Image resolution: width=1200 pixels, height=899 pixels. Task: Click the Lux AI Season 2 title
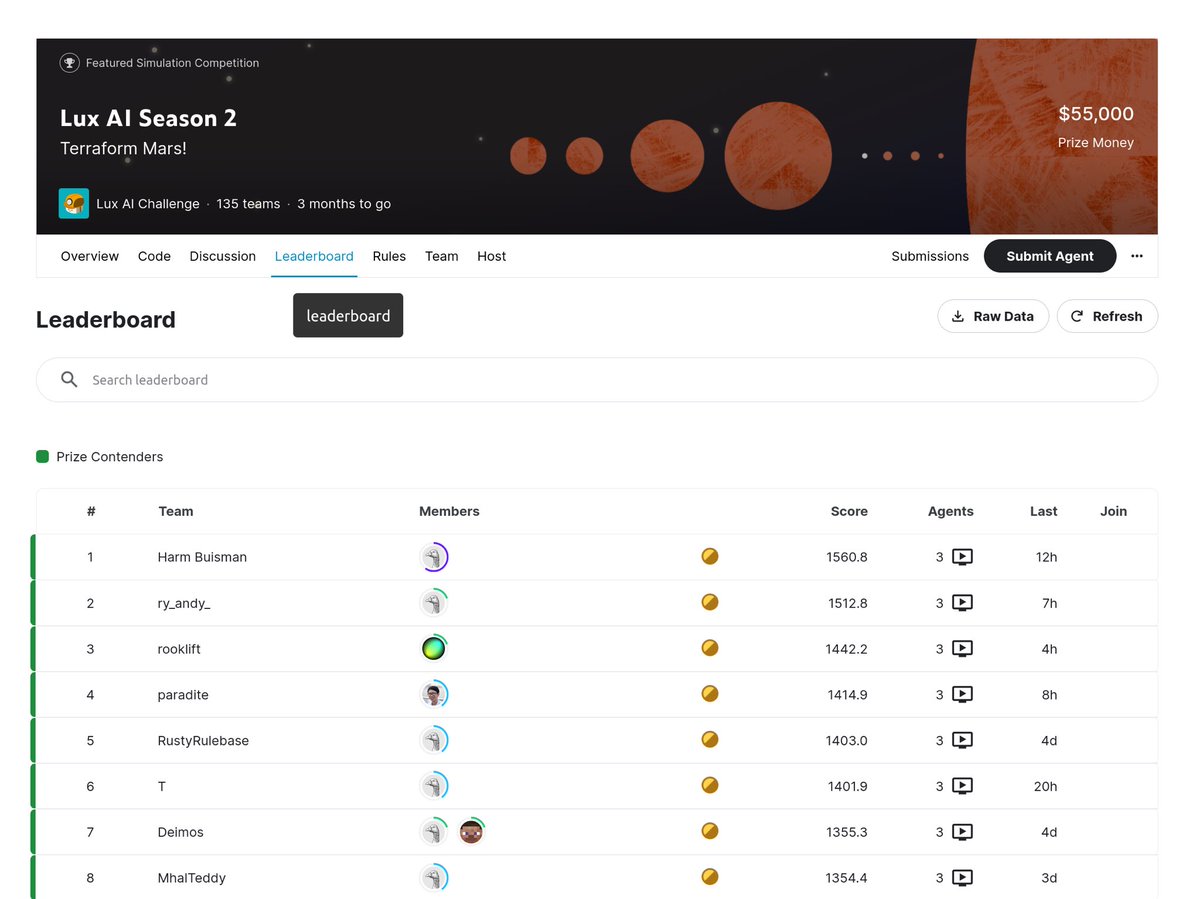[148, 118]
